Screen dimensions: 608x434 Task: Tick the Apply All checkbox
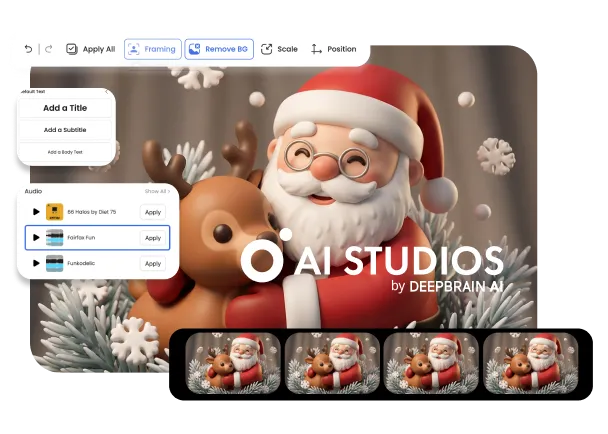click(72, 49)
